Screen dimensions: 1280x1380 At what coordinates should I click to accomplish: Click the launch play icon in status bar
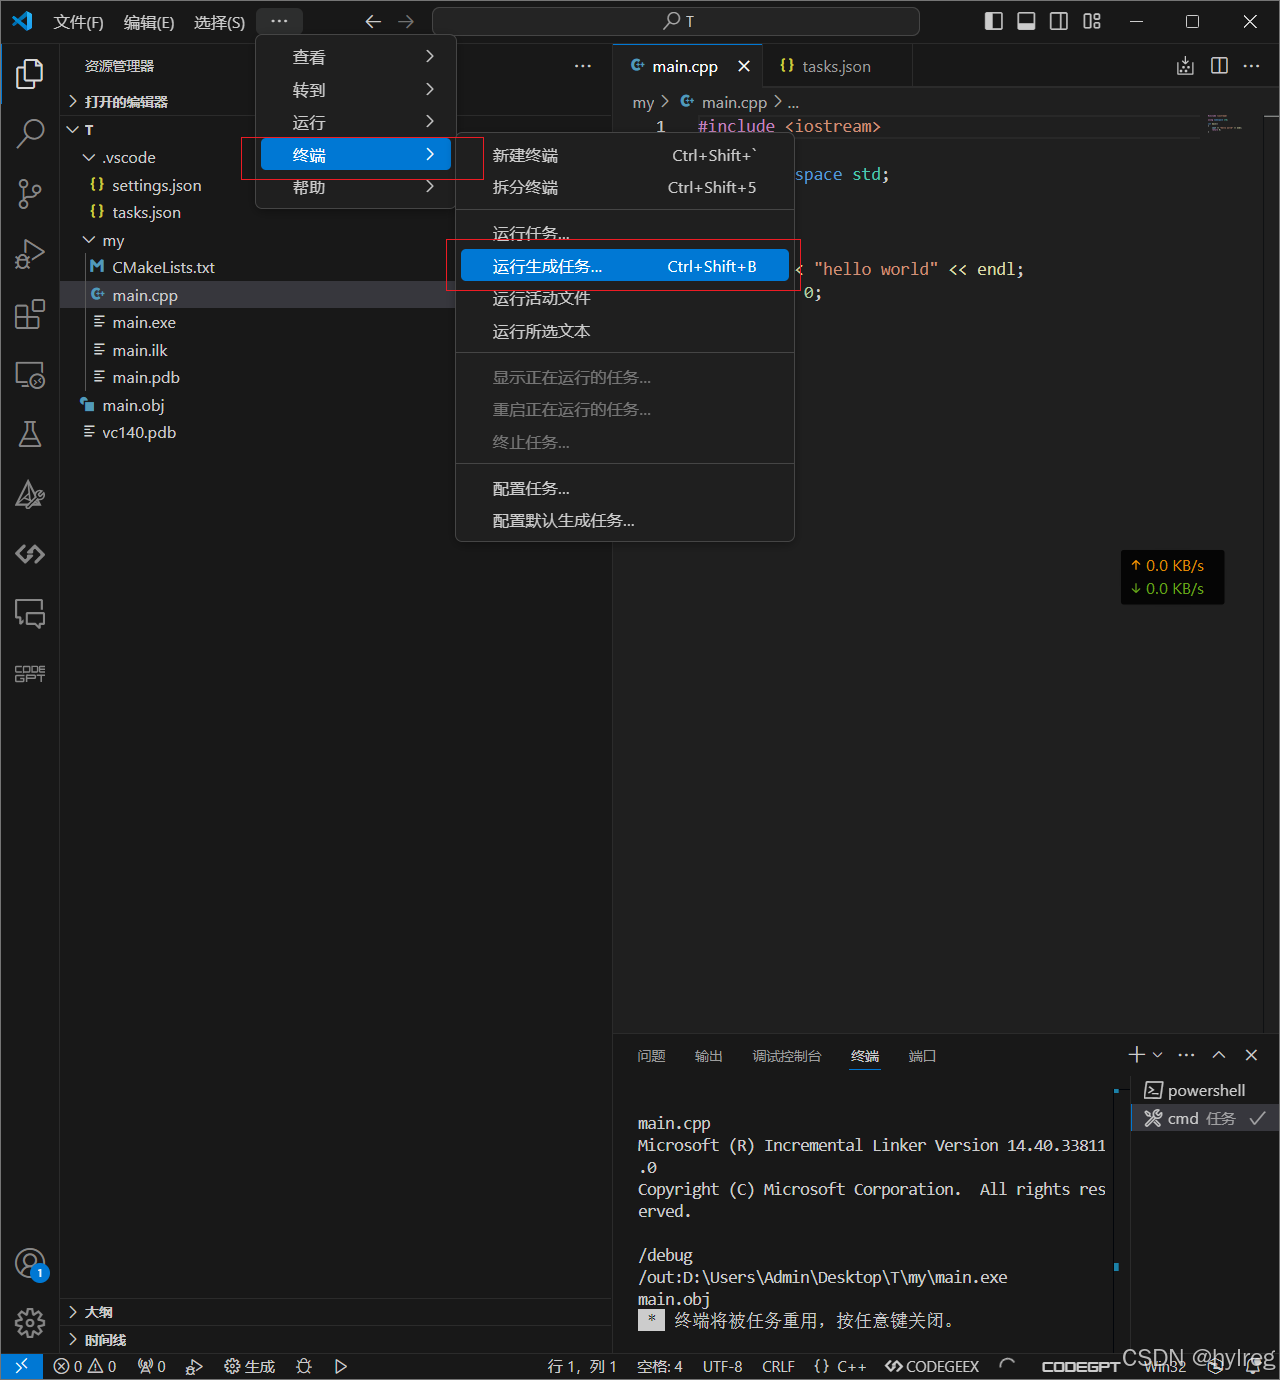(x=340, y=1366)
